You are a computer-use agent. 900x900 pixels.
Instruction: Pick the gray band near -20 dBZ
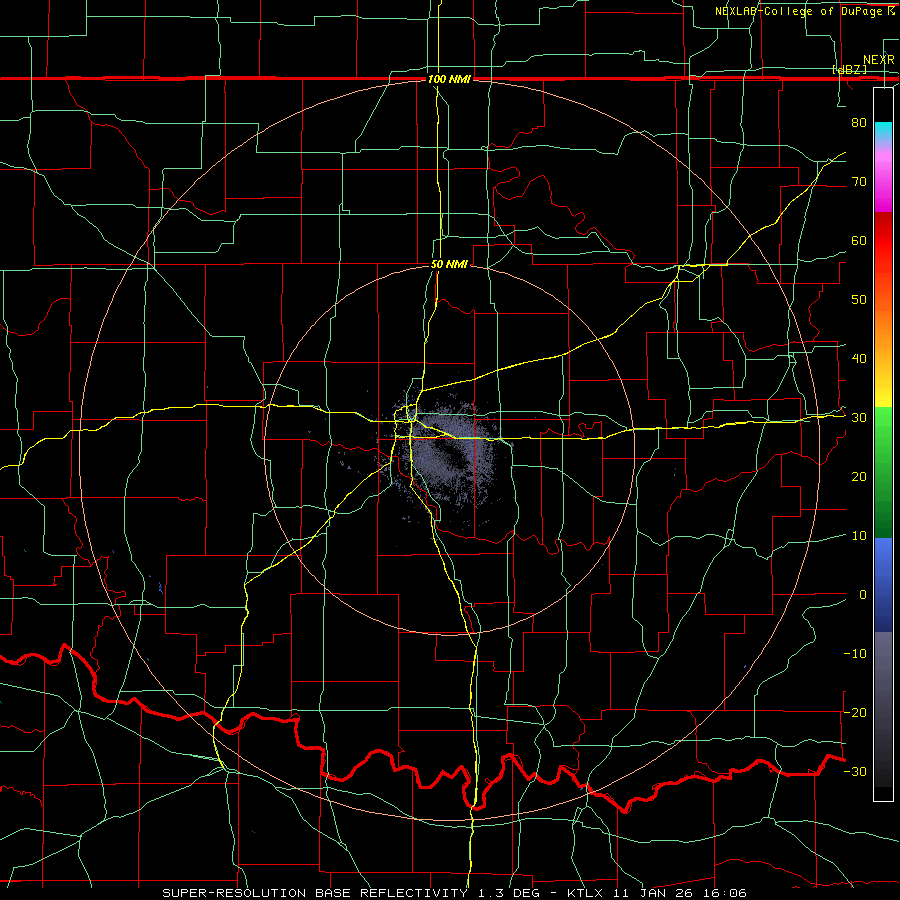(x=883, y=712)
